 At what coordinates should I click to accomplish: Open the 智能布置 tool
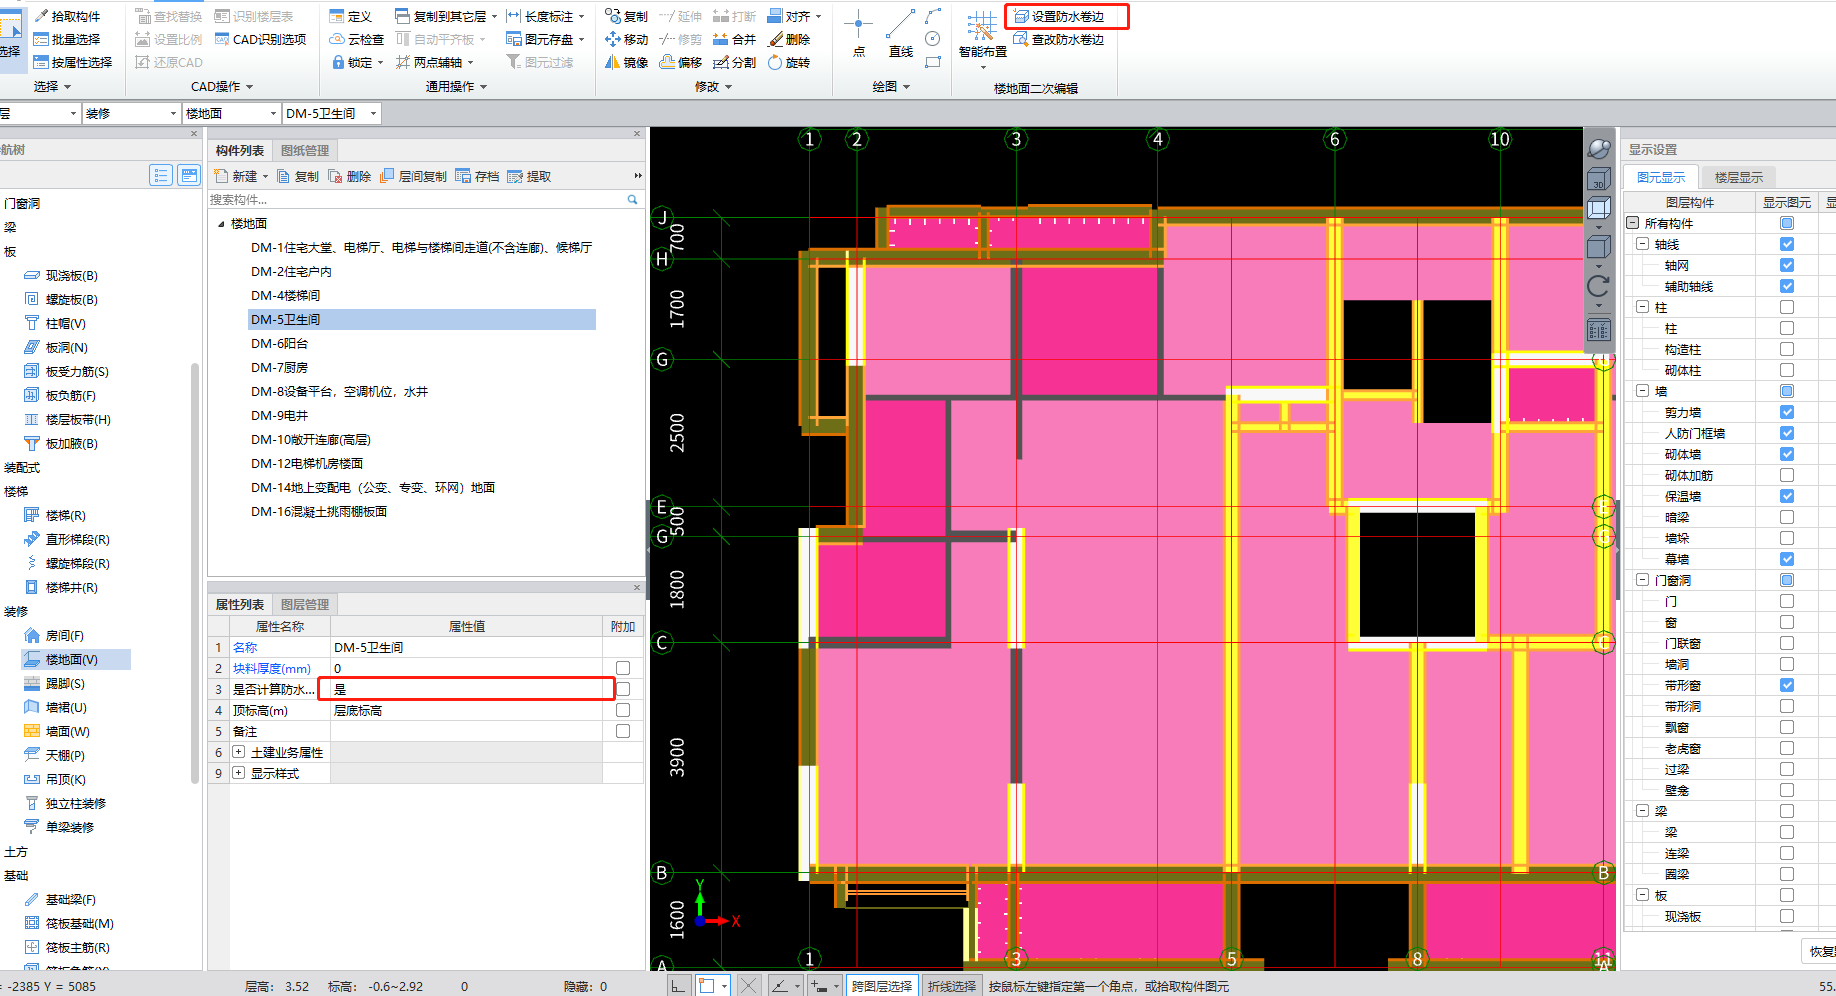tap(982, 39)
